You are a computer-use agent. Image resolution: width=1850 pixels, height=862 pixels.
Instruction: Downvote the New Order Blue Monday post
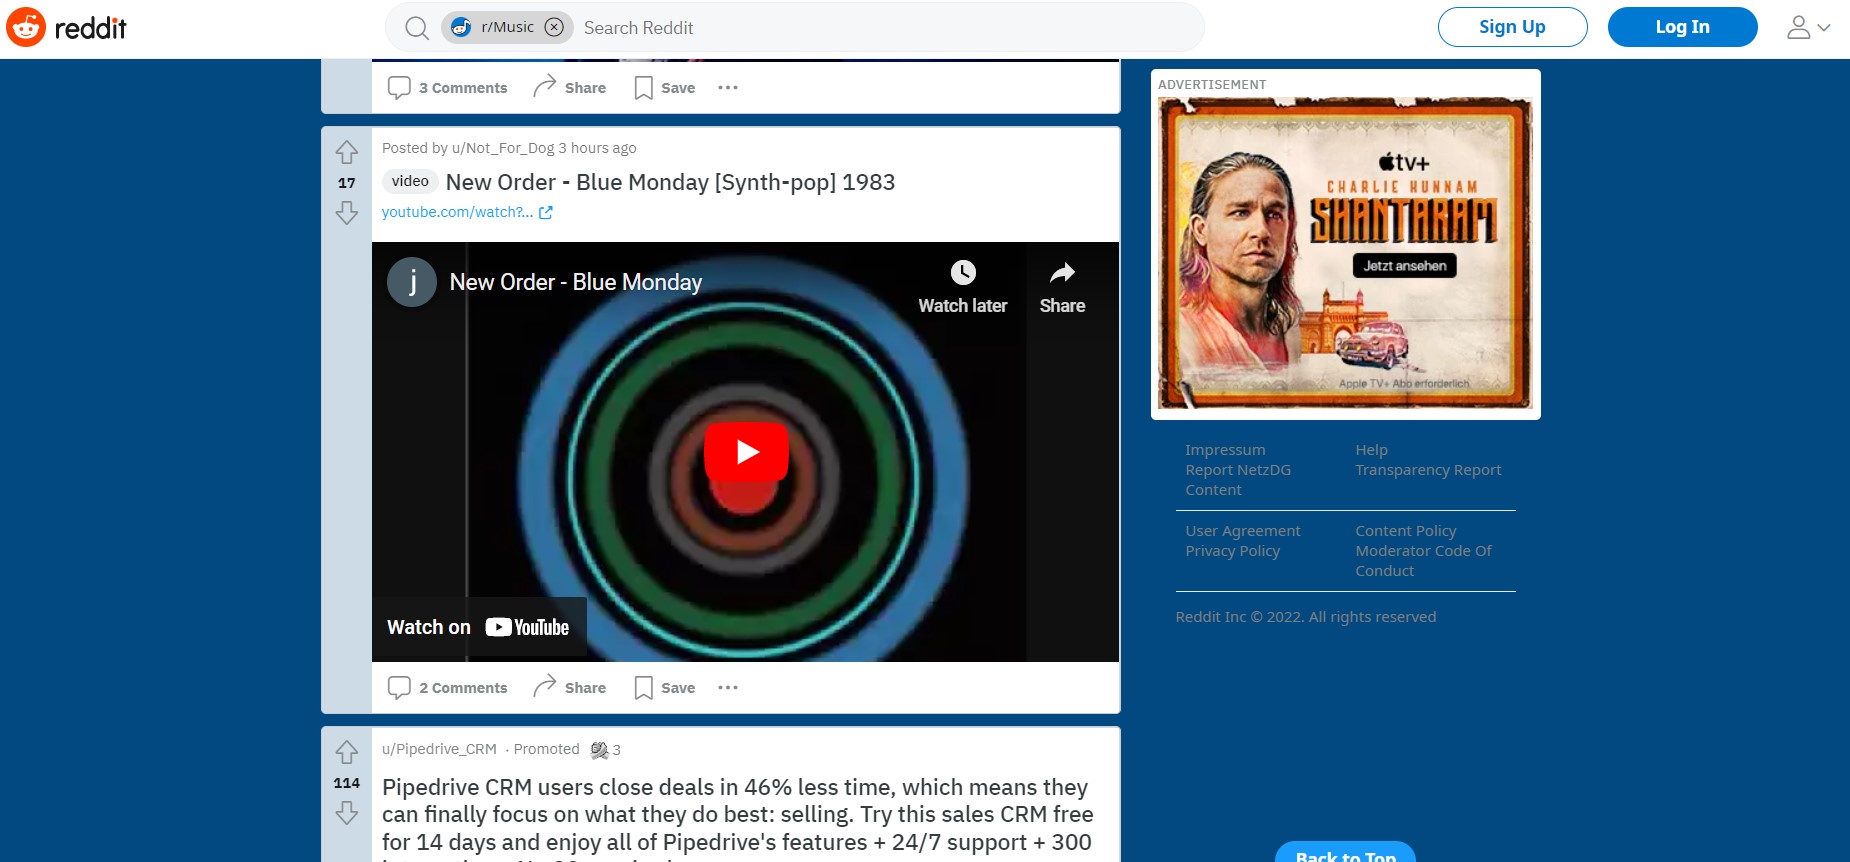click(x=346, y=212)
